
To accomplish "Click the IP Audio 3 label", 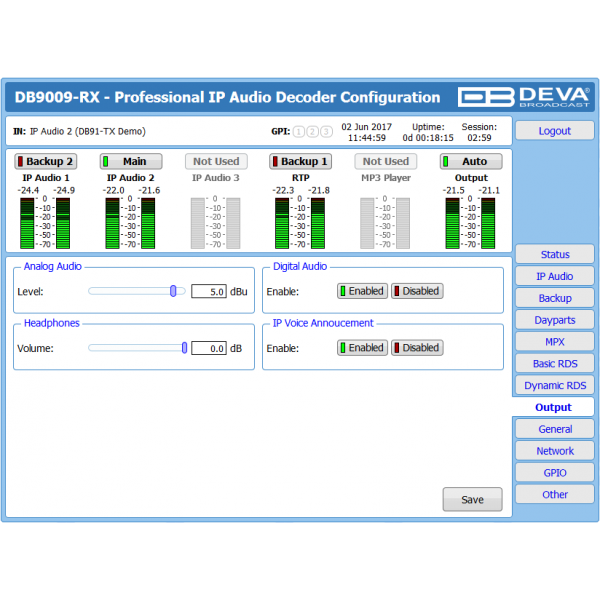I will click(216, 178).
